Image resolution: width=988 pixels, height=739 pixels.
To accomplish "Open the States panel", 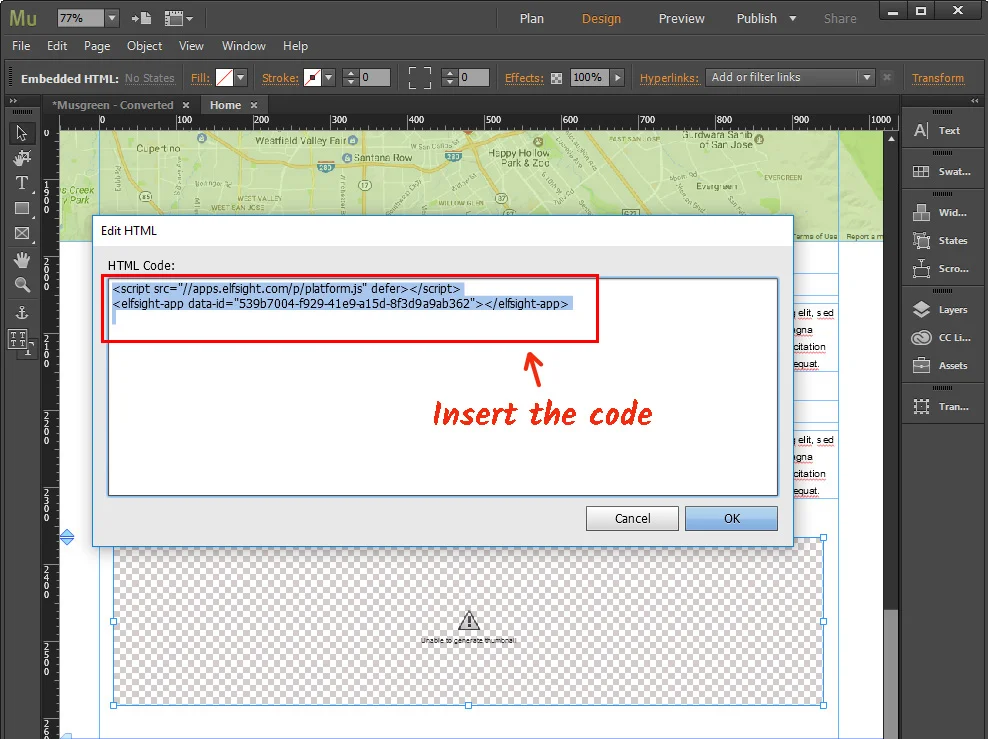I will point(939,240).
